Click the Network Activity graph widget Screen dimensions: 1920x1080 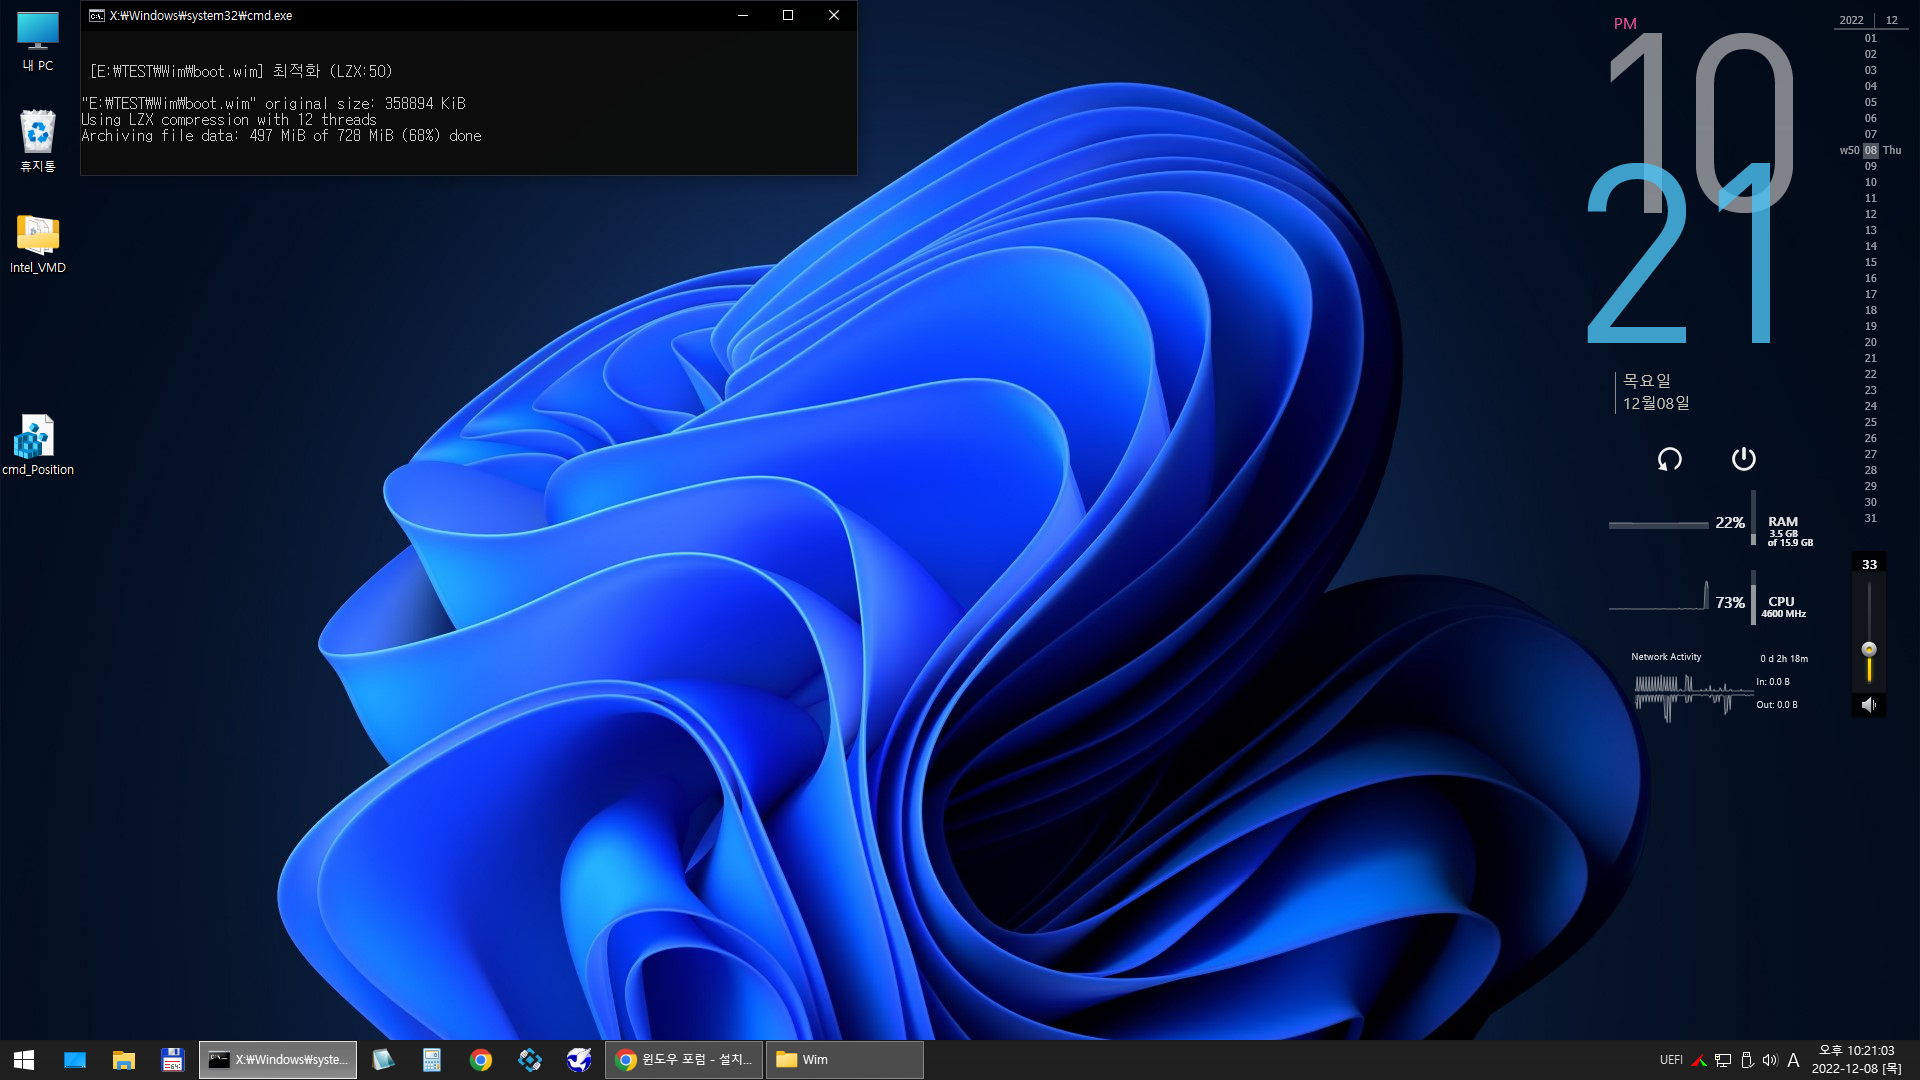tap(1693, 697)
